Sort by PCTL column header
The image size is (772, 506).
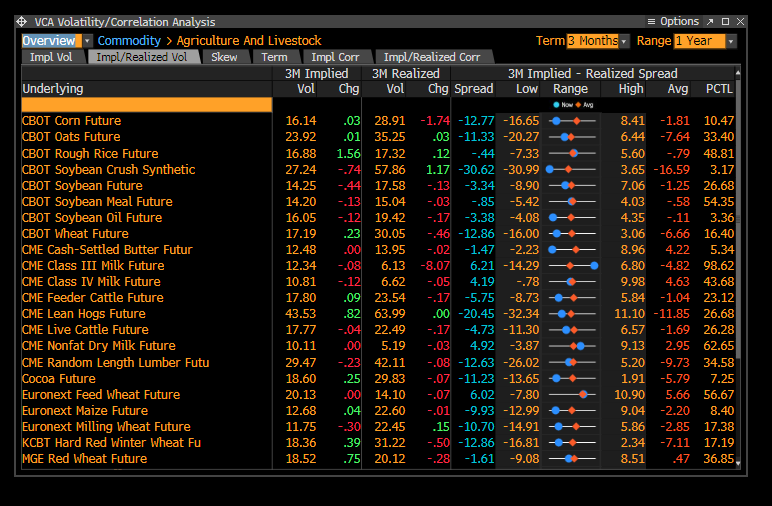[719, 89]
